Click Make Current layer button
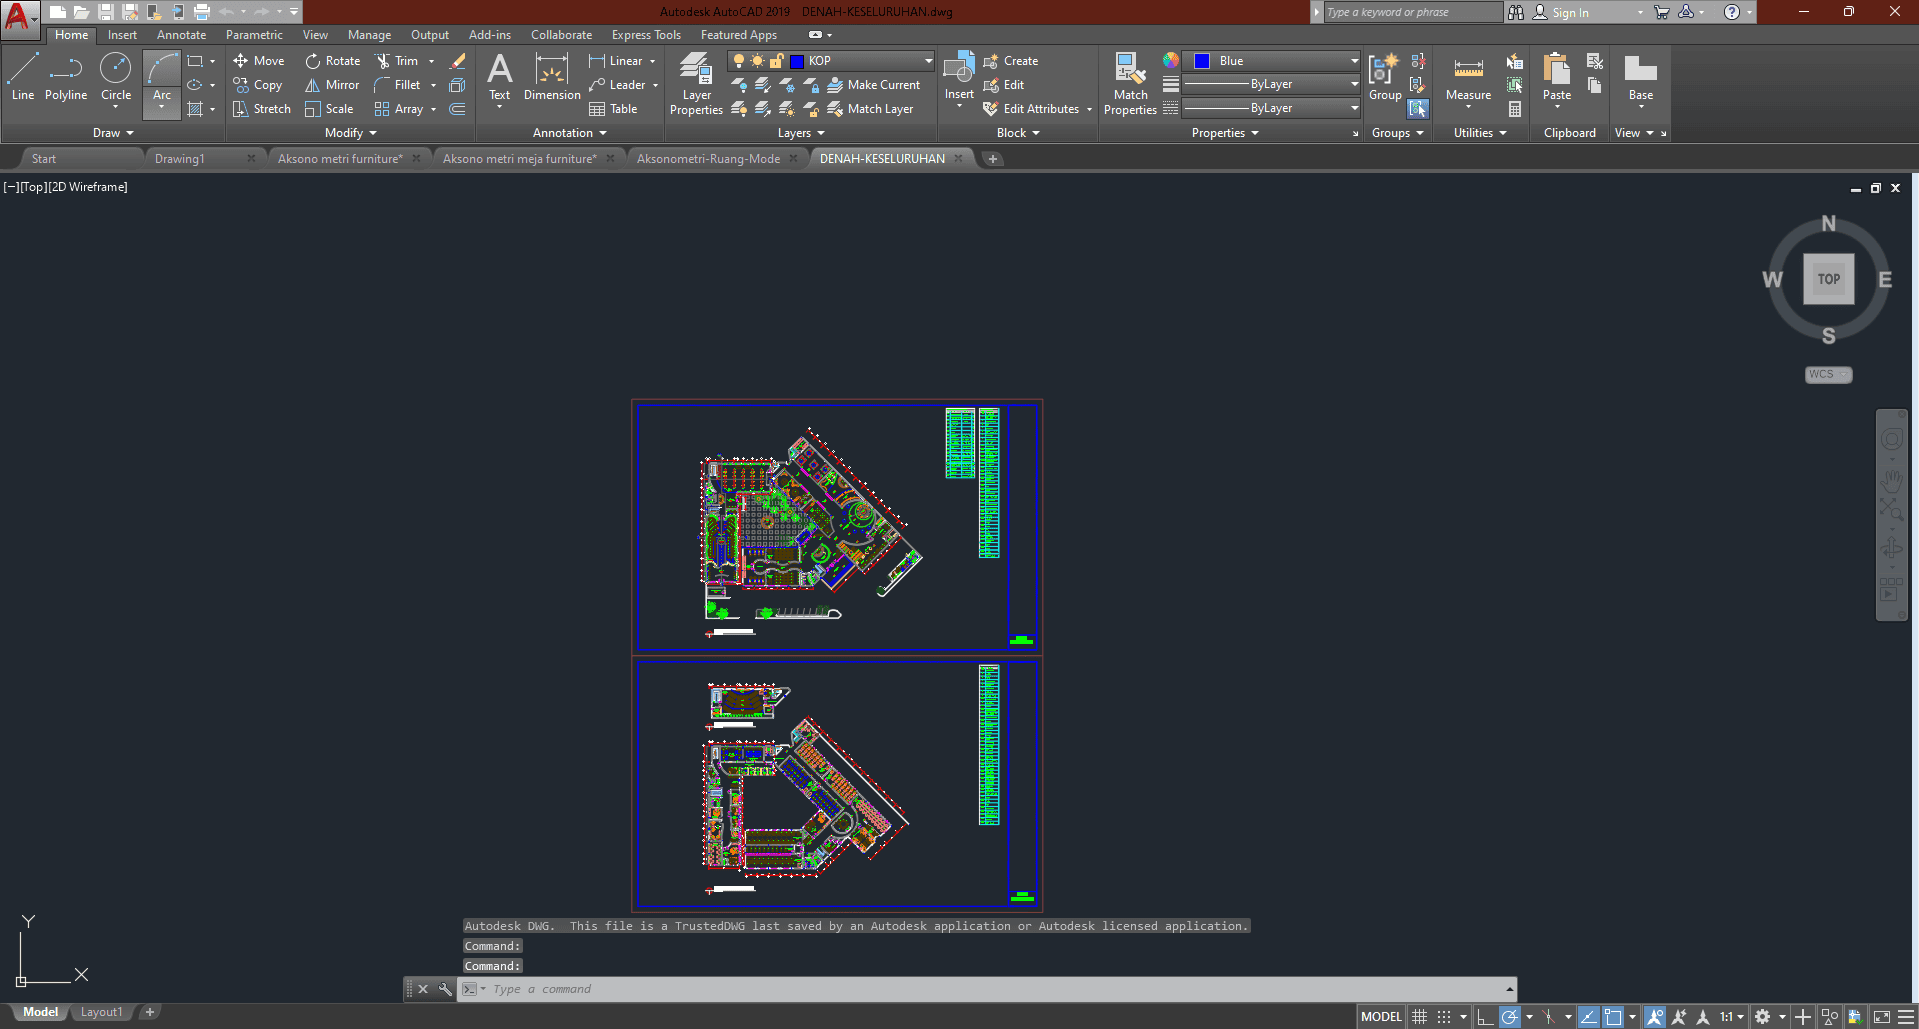Screen dimensions: 1919x1029 pos(873,85)
